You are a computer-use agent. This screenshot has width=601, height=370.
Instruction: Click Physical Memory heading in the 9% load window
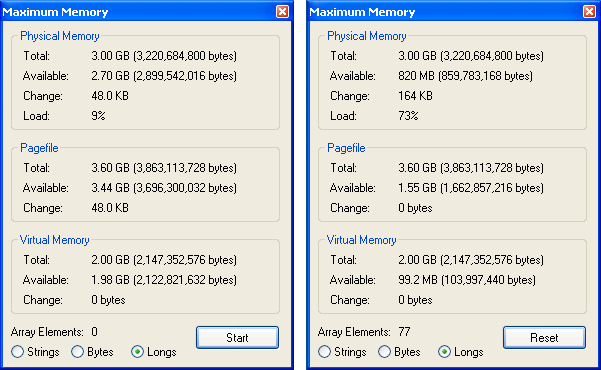click(x=60, y=36)
